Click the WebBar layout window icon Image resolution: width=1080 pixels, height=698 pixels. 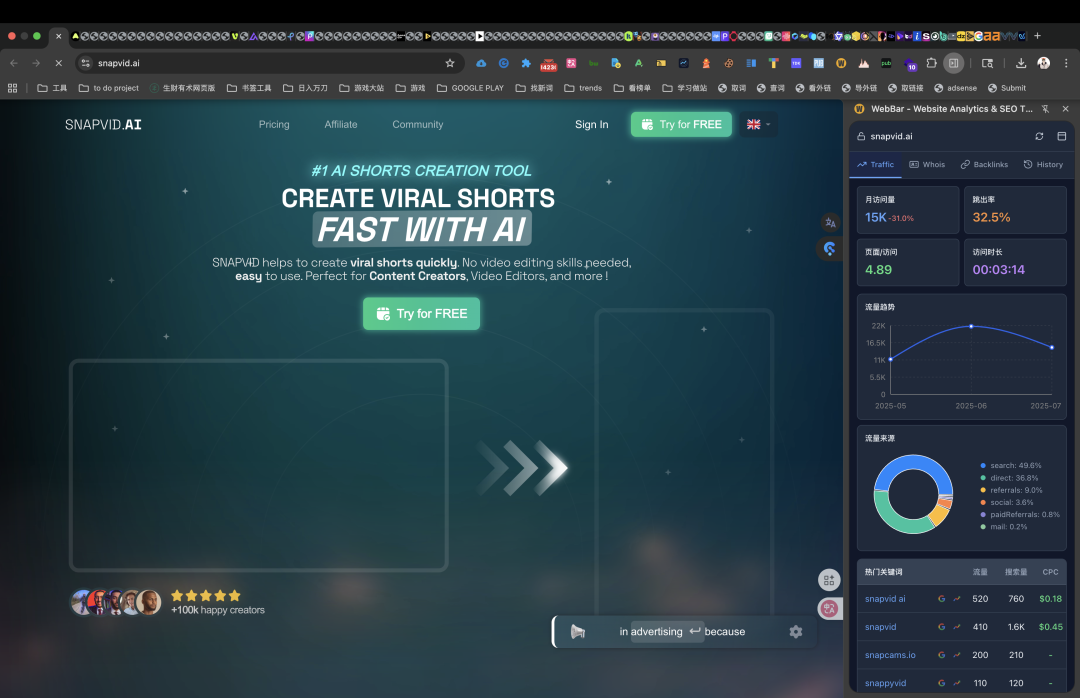1061,136
